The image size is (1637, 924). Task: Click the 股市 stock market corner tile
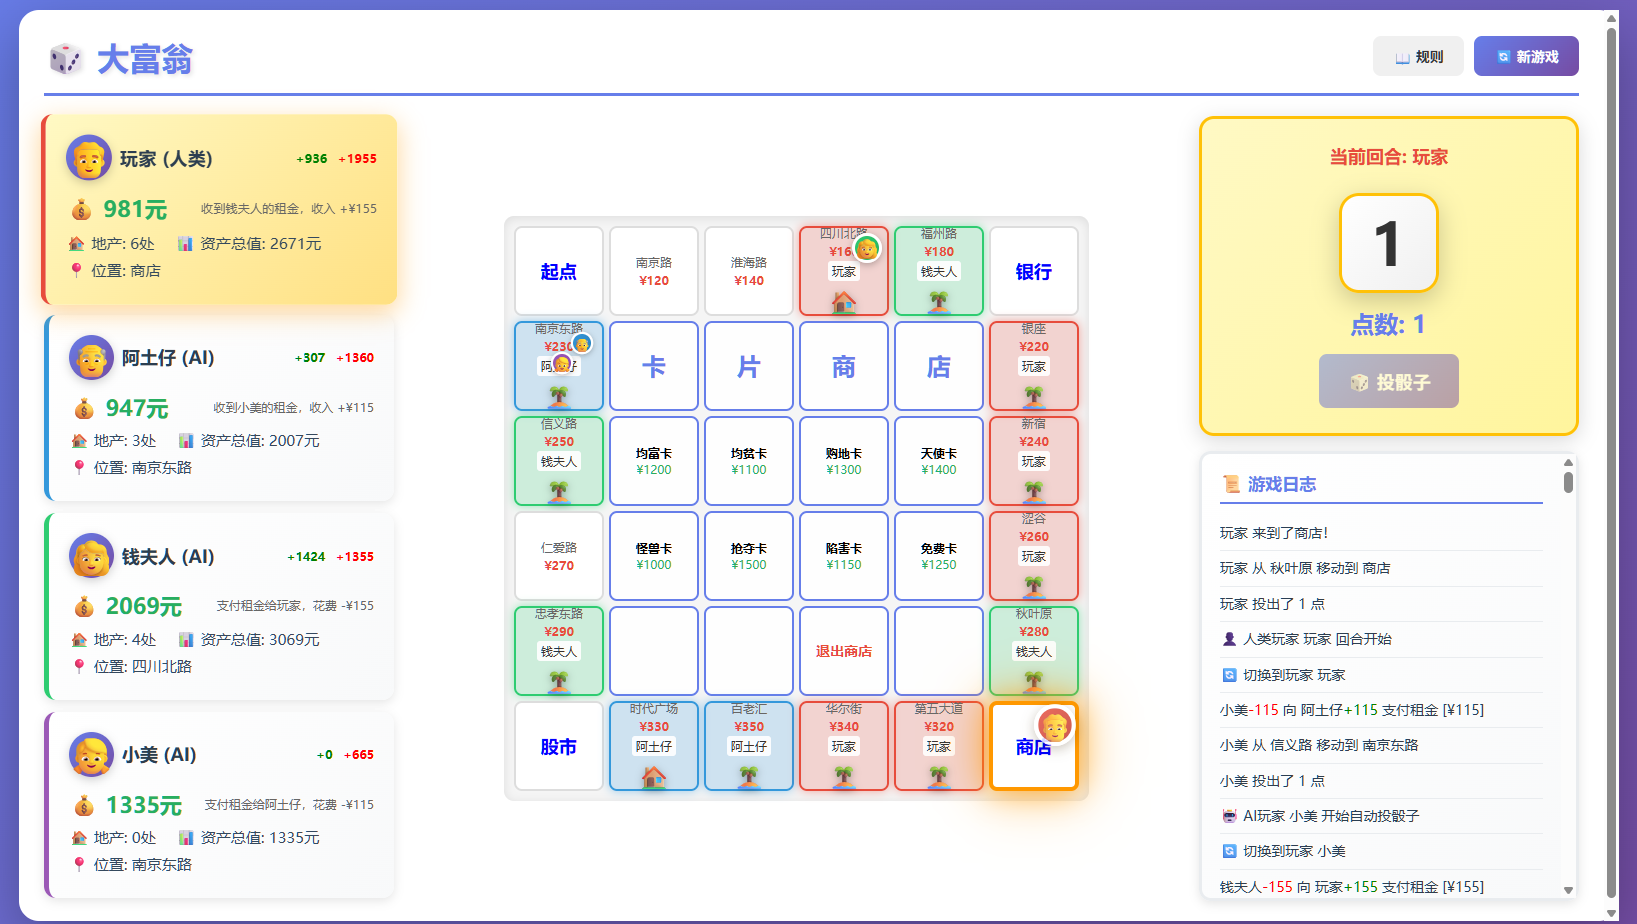pos(559,746)
